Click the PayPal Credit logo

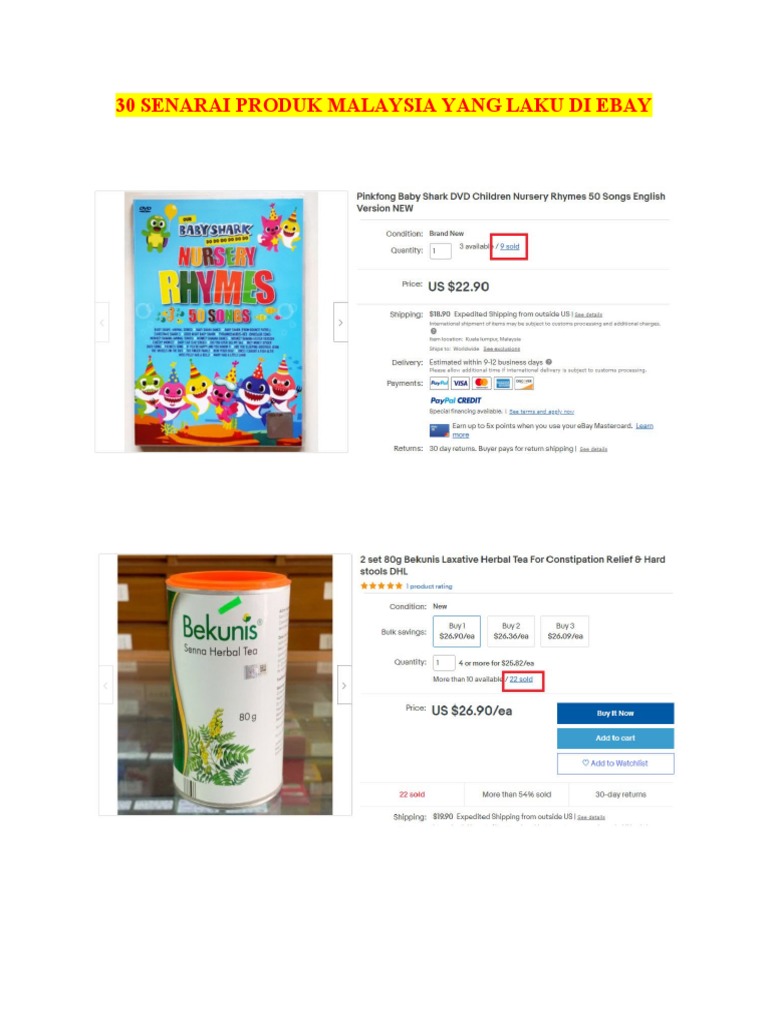(x=455, y=400)
